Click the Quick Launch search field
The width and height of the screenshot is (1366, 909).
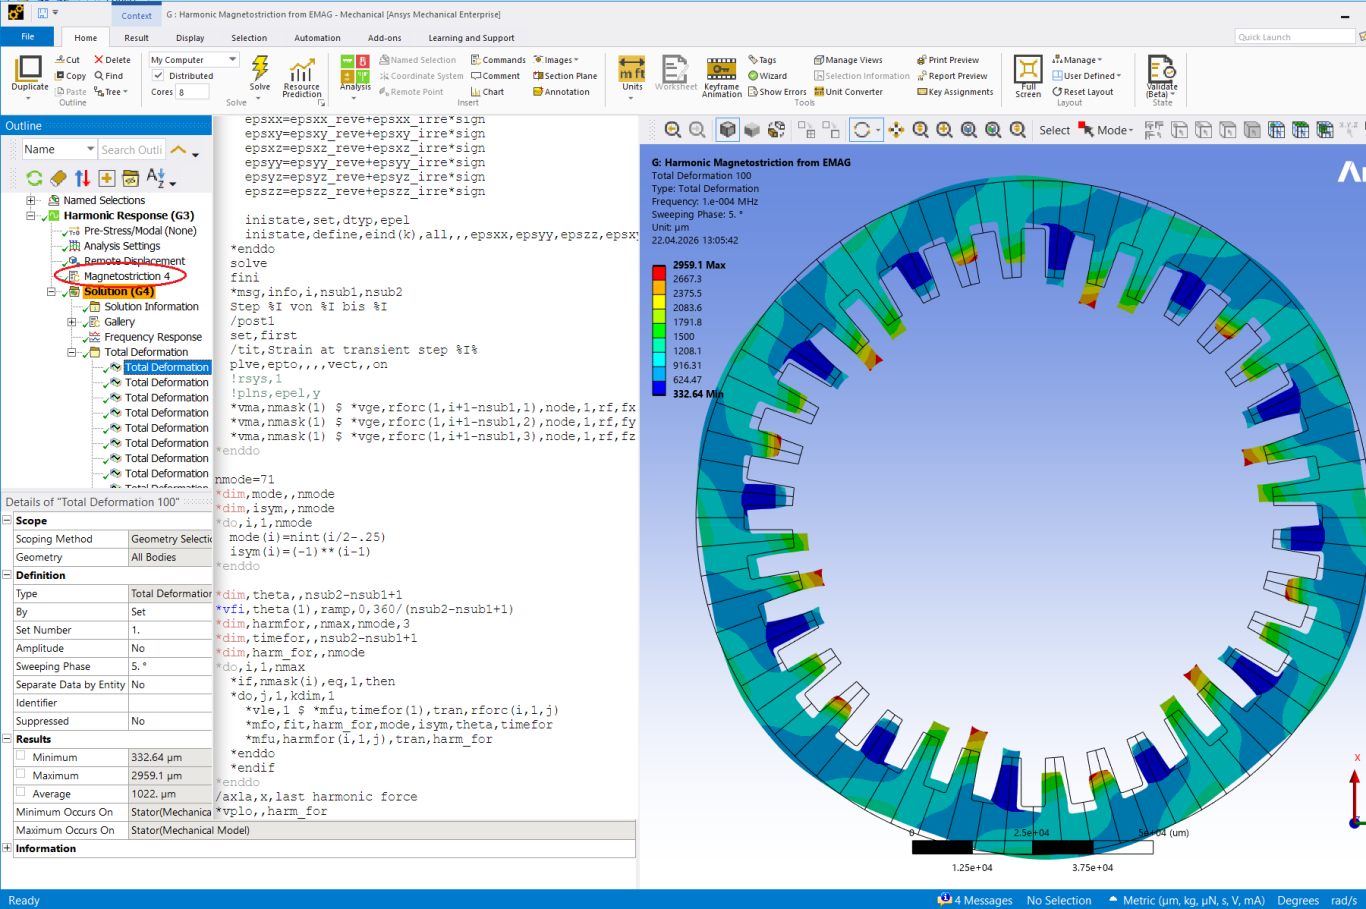[x=1294, y=37]
